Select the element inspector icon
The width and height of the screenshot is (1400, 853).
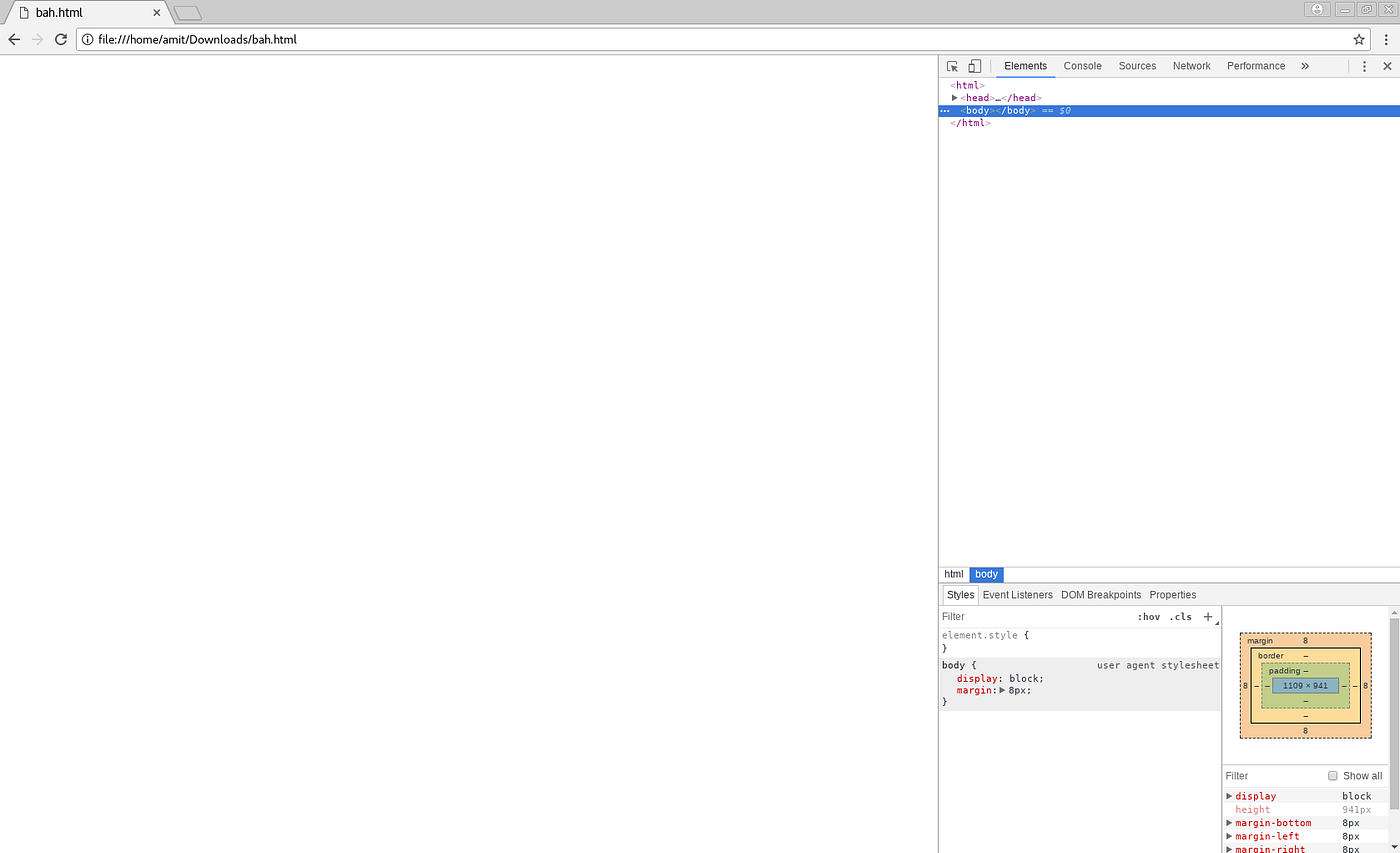click(951, 66)
